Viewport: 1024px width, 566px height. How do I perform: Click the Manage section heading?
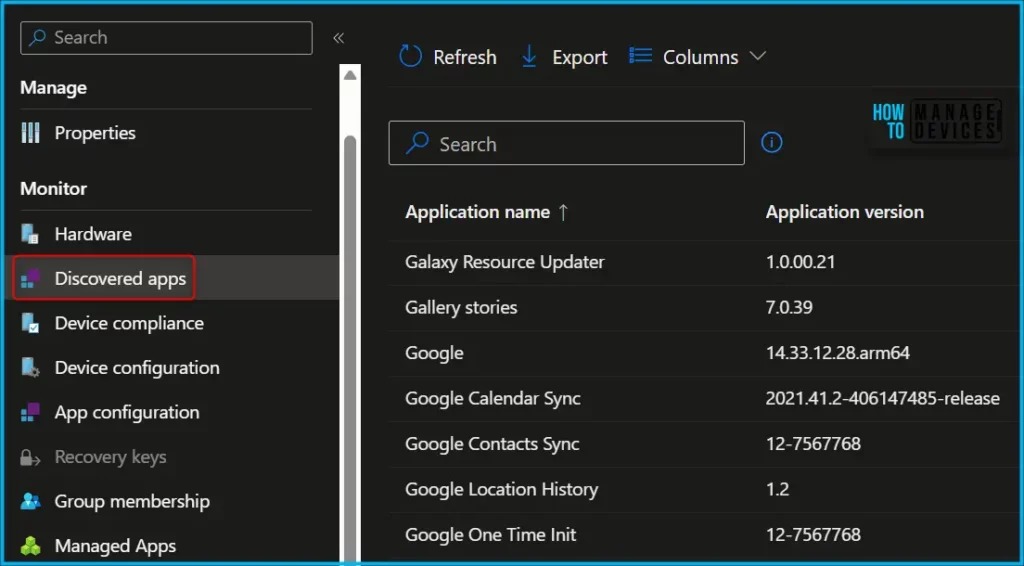tap(54, 87)
